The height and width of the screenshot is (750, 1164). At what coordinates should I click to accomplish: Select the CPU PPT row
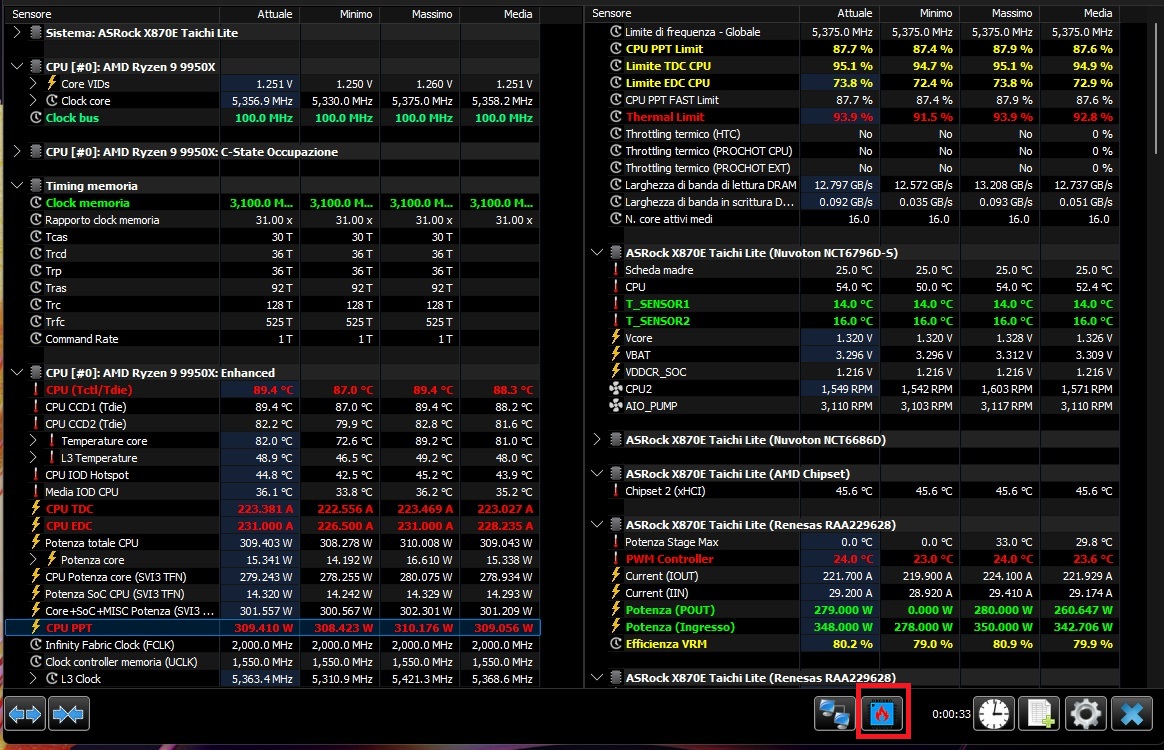(x=272, y=627)
